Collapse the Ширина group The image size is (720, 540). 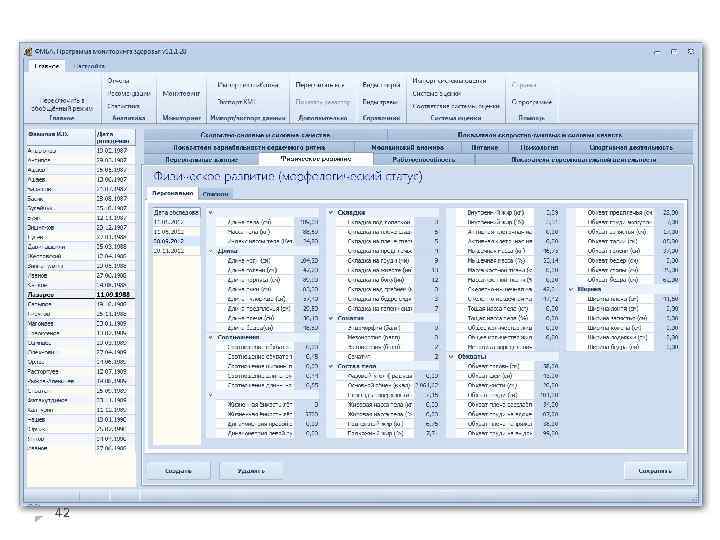(571, 289)
